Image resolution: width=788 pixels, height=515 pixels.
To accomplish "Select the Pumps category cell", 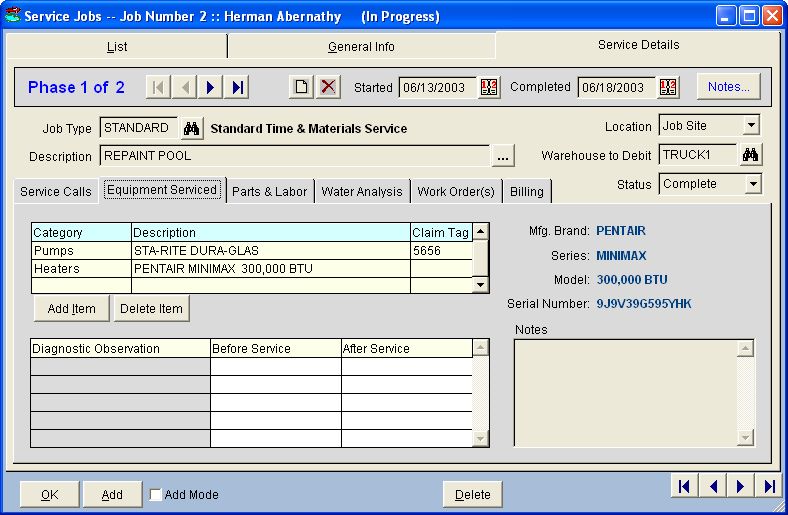I will [81, 251].
